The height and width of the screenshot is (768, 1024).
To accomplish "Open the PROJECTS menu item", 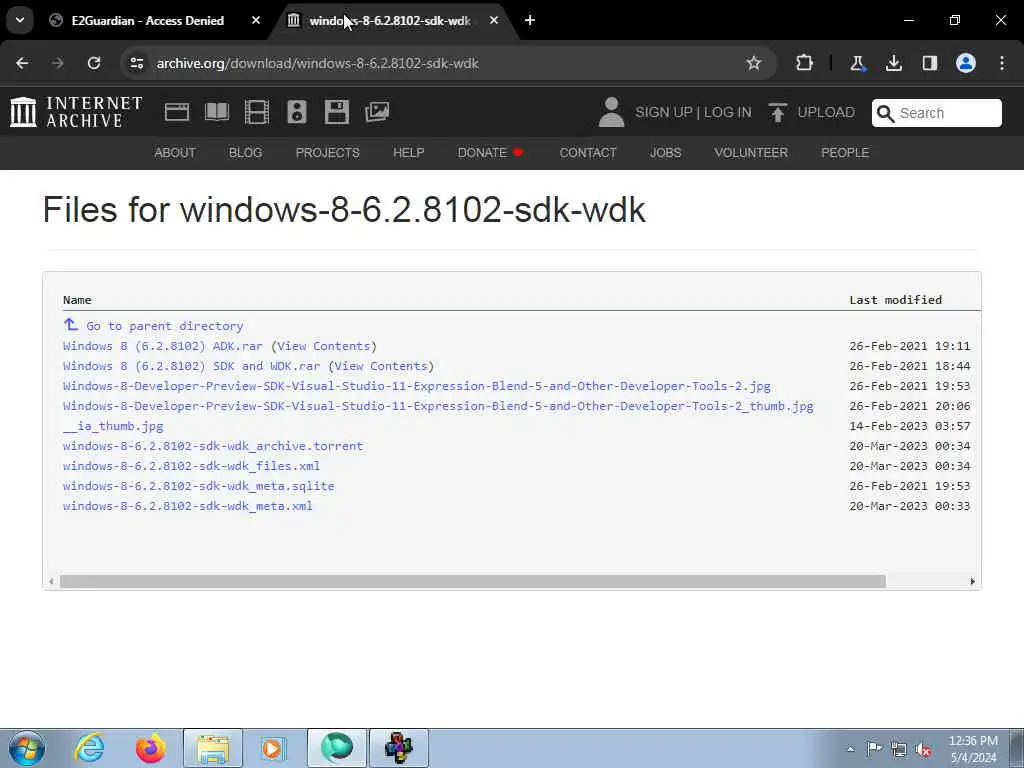I will [328, 153].
